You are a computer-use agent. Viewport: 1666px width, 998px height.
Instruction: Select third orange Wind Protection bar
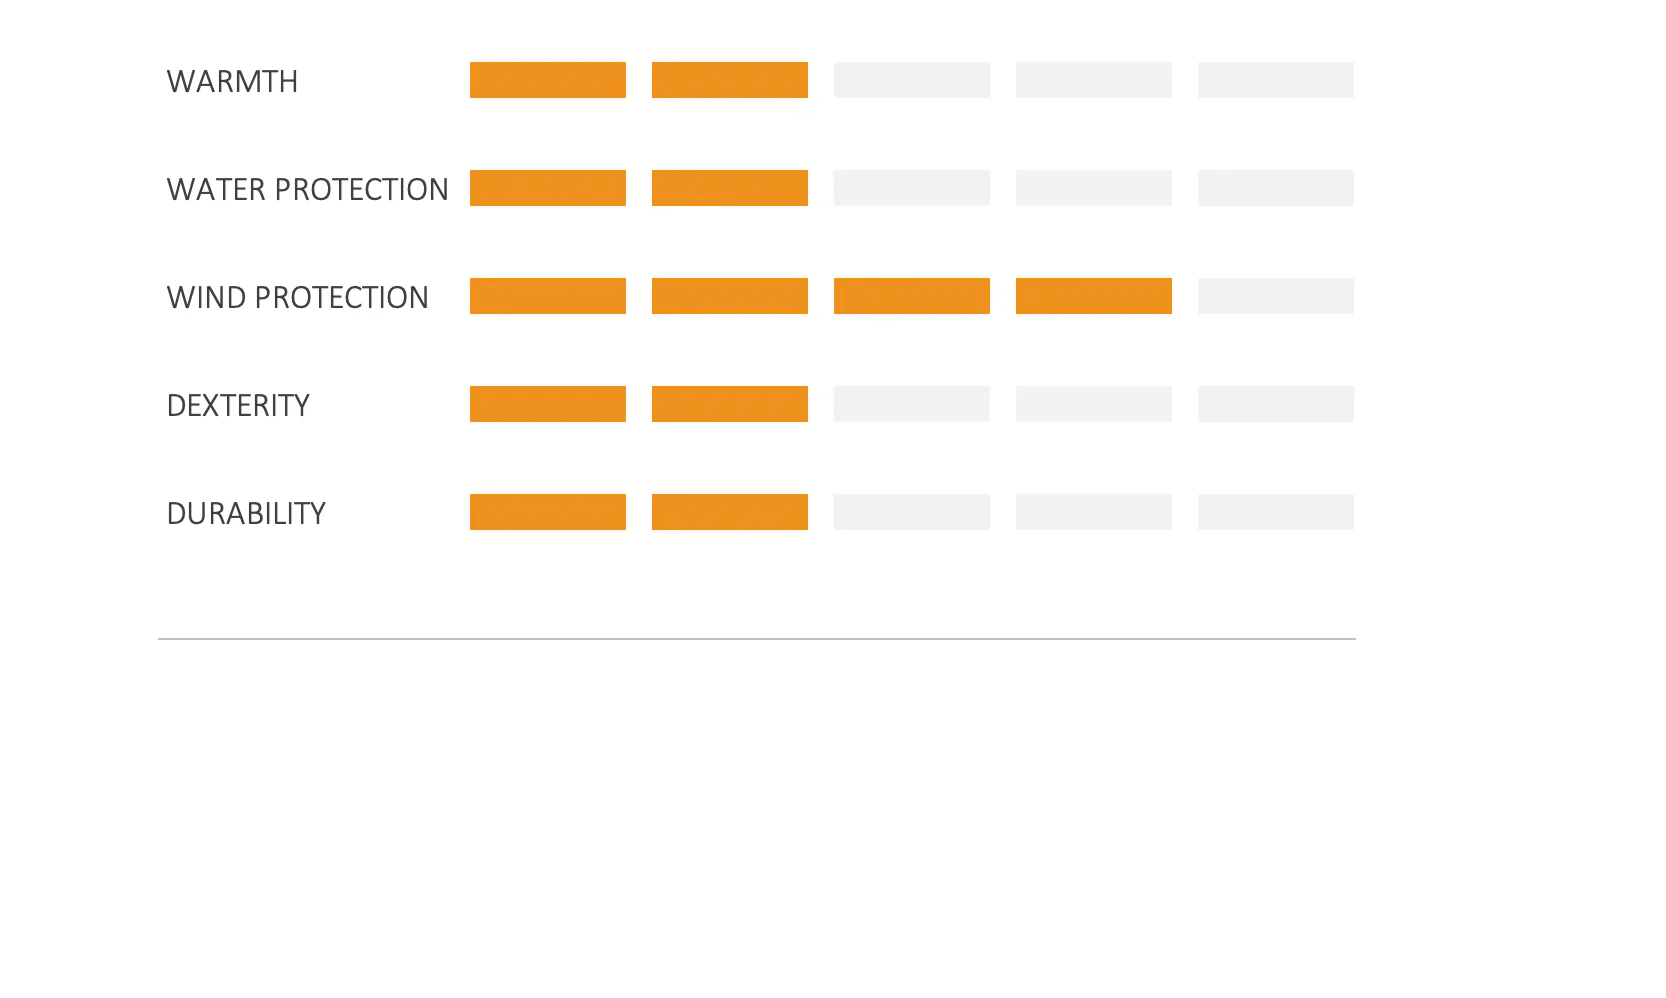point(912,296)
